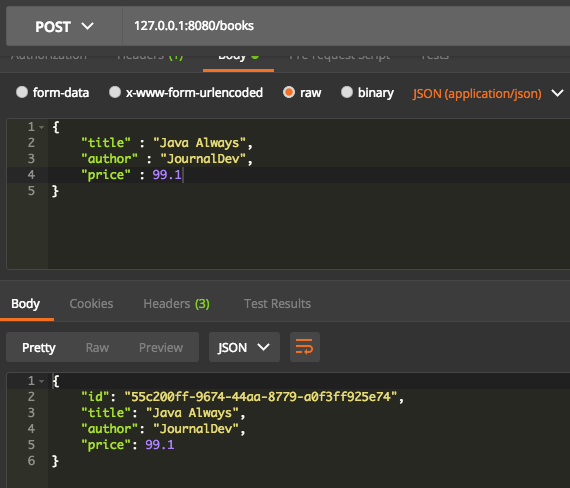Select the Preview response view
Image resolution: width=570 pixels, height=488 pixels.
coord(161,348)
